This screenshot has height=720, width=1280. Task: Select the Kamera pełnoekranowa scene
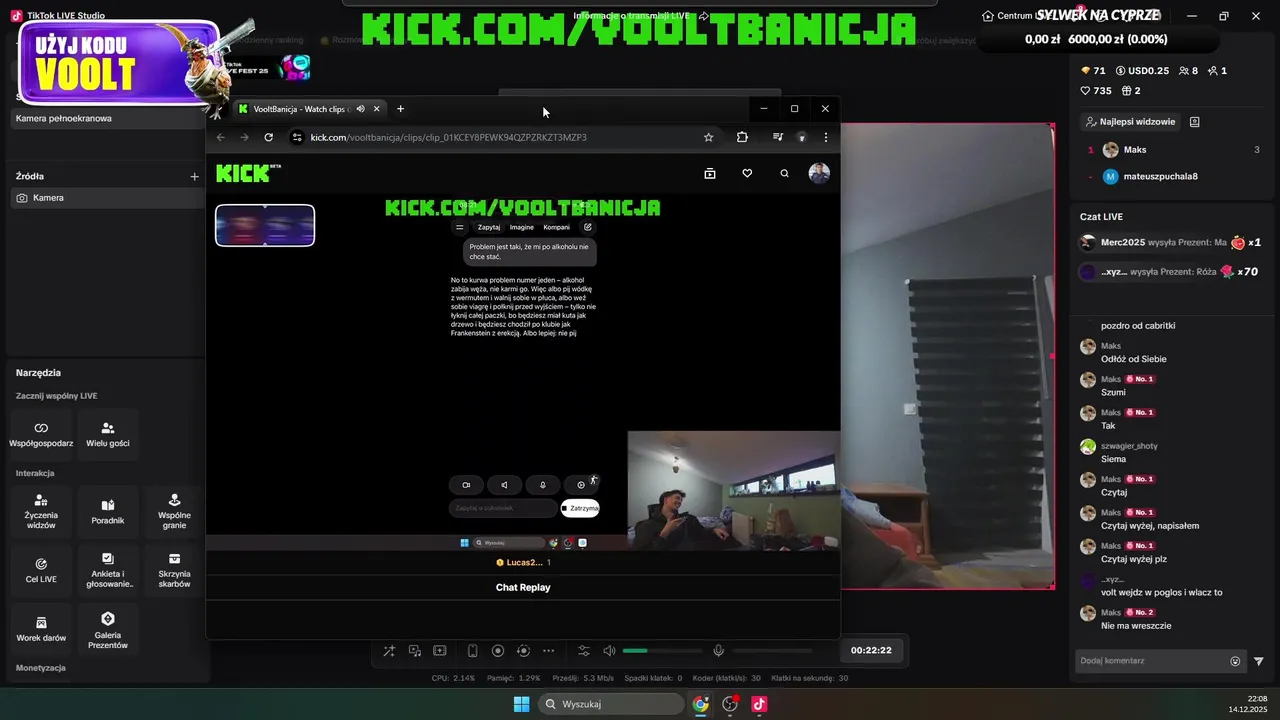[104, 118]
